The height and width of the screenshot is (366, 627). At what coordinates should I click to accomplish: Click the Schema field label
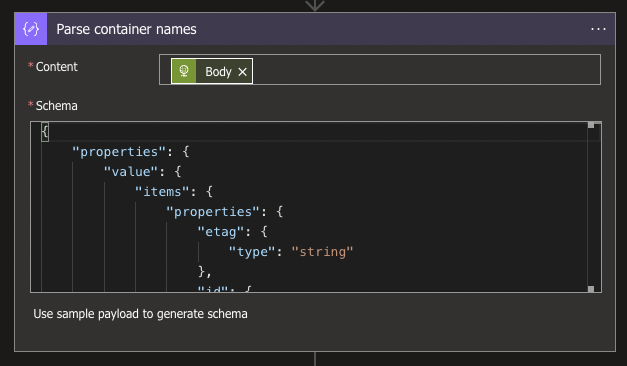[x=56, y=106]
